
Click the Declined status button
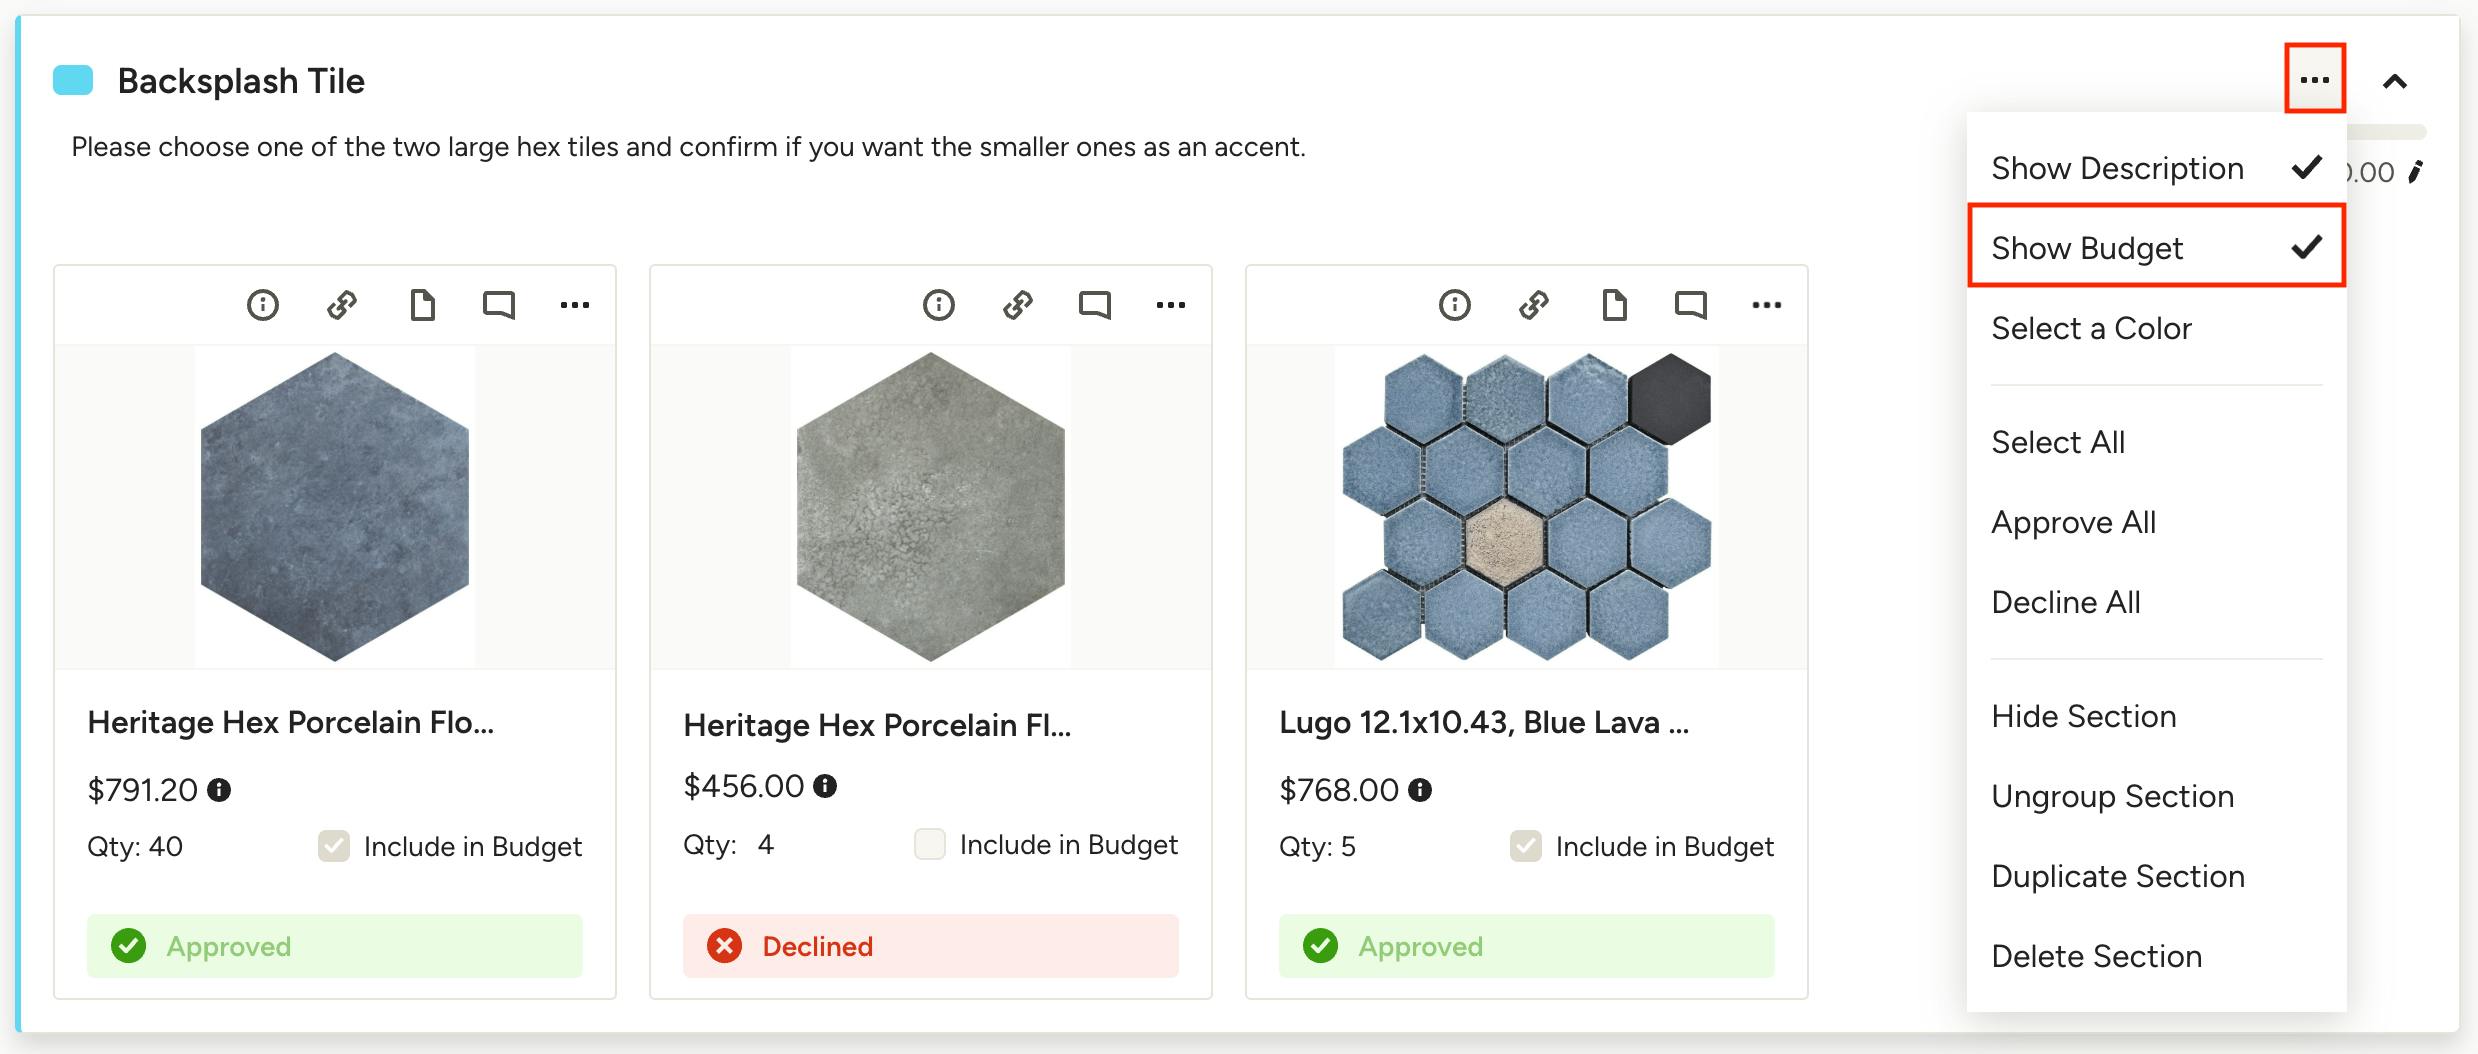tap(930, 946)
